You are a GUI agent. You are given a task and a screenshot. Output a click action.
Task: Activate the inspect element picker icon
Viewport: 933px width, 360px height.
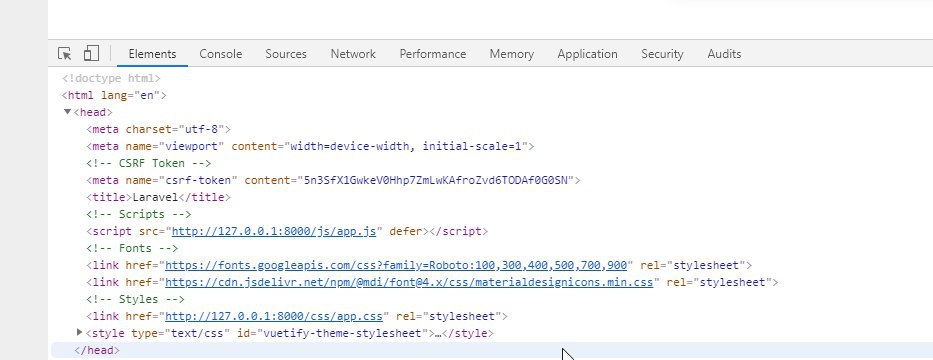pyautogui.click(x=64, y=54)
